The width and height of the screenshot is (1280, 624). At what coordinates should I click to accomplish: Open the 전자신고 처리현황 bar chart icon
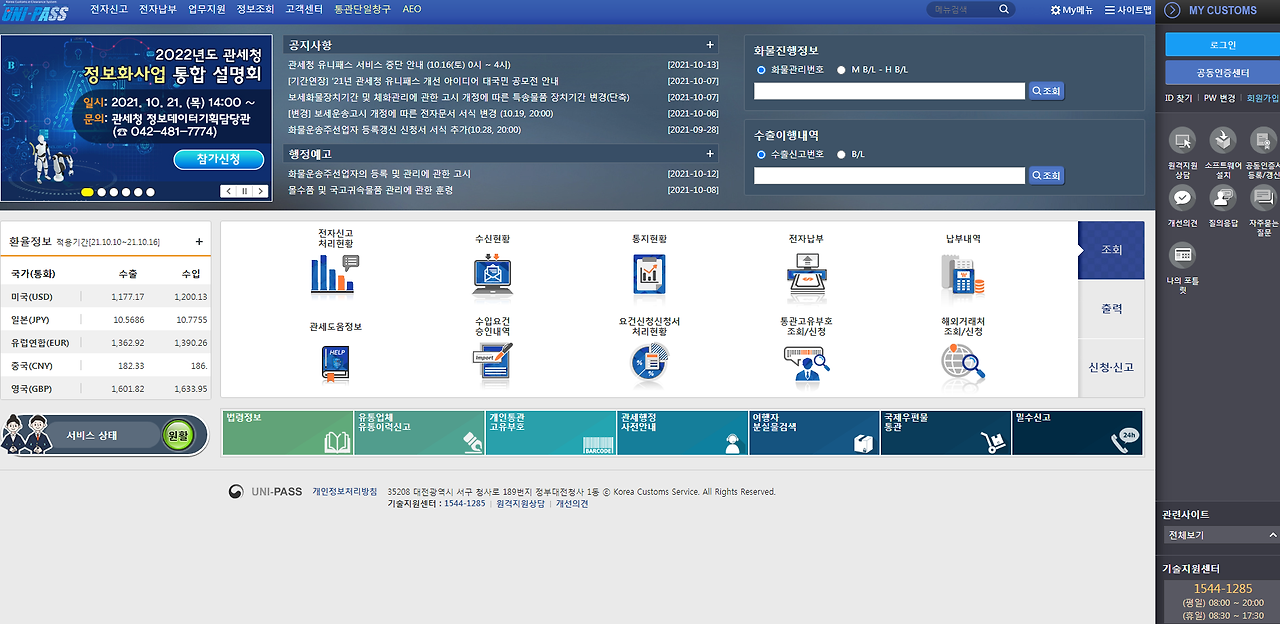click(334, 275)
